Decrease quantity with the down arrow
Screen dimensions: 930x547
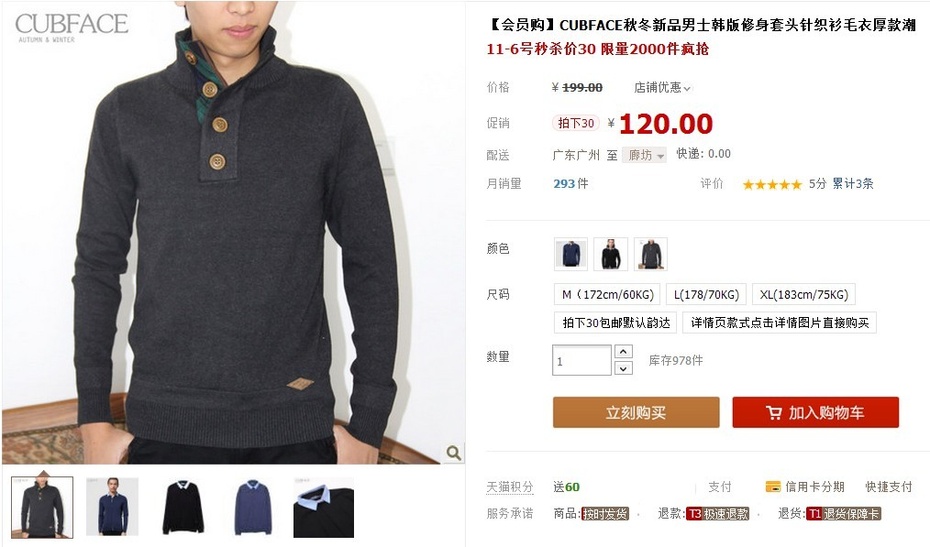(623, 368)
